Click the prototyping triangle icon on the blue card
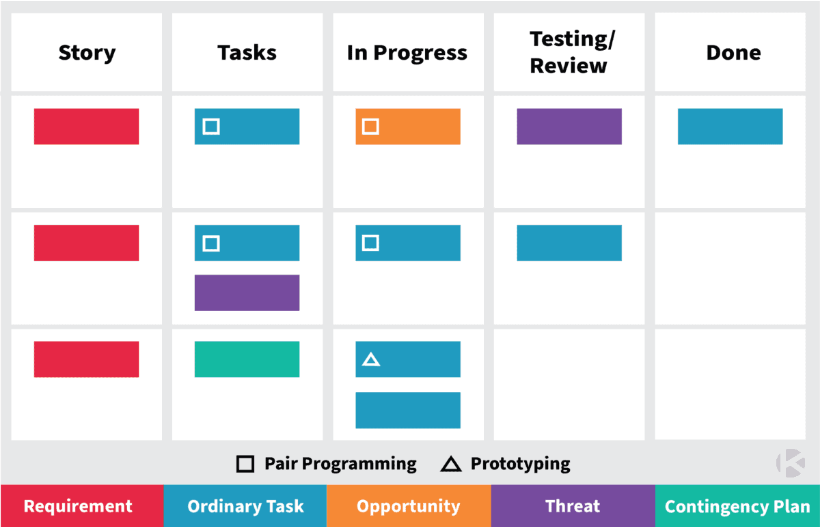This screenshot has height=527, width=820. point(371,359)
